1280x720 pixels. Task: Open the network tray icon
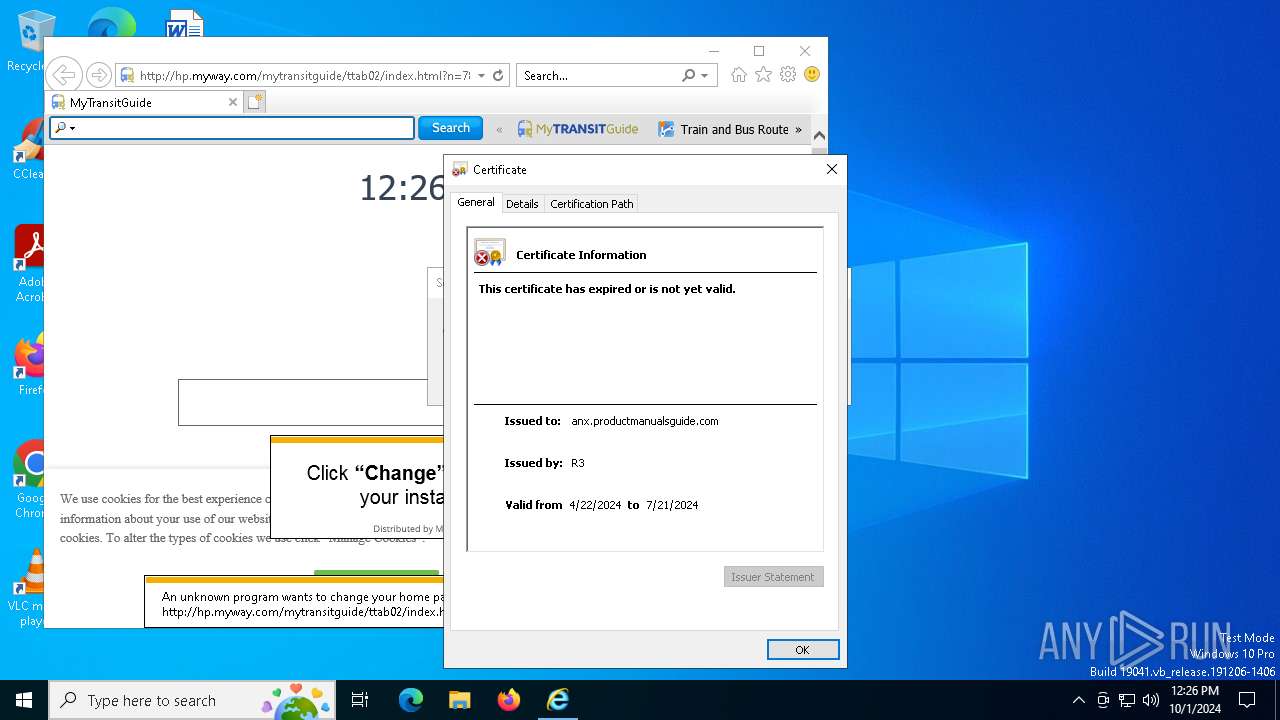pyautogui.click(x=1127, y=700)
